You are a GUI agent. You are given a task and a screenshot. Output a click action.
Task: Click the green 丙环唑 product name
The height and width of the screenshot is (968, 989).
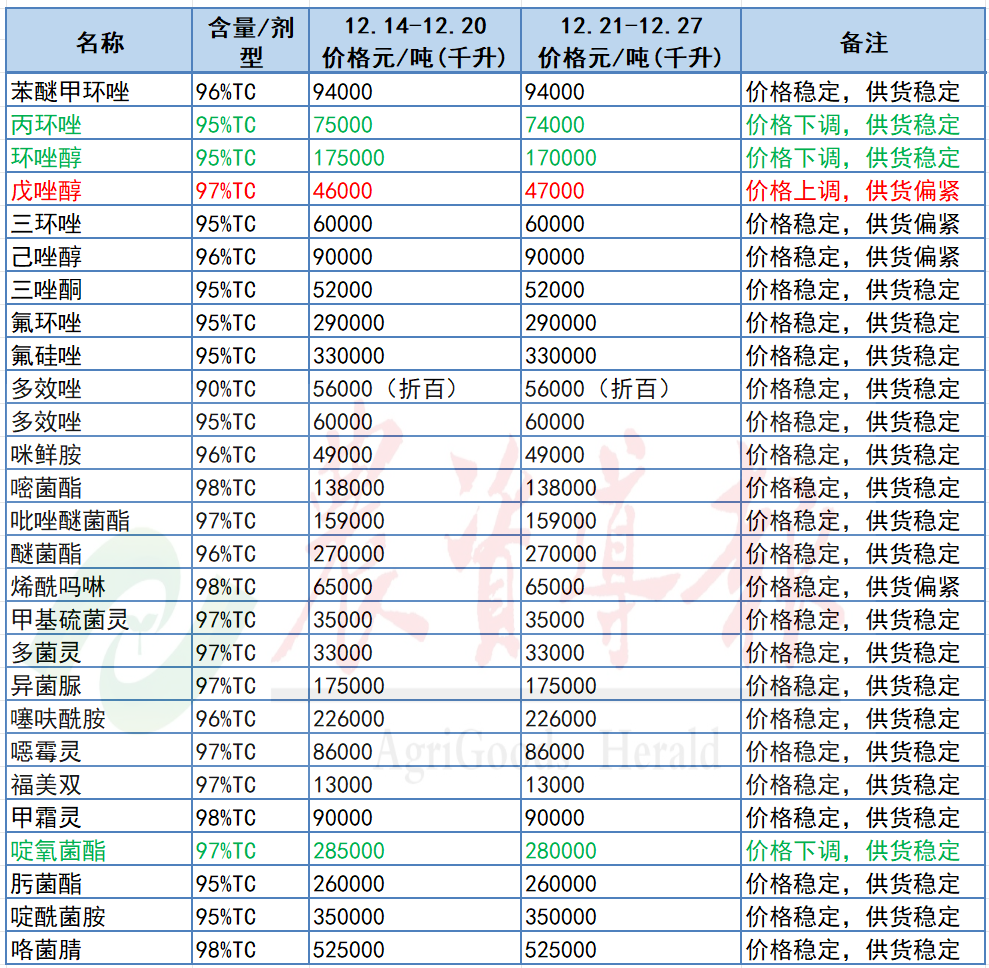pos(46,125)
